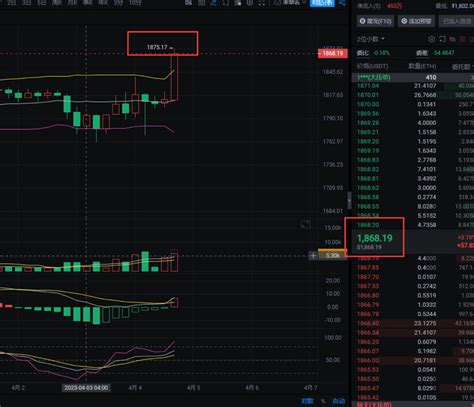Click the 数量(ETH) column header
This screenshot has width=474, height=407.
click(422, 66)
